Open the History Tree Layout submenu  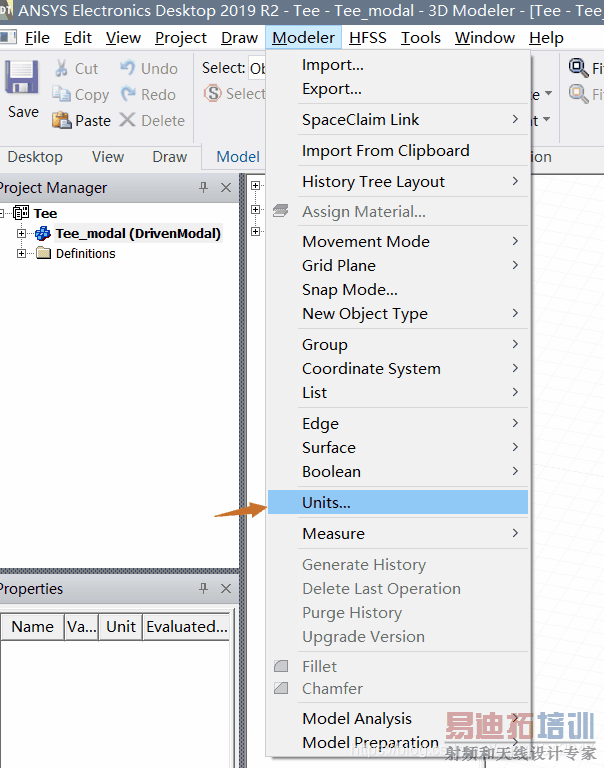pyautogui.click(x=398, y=182)
